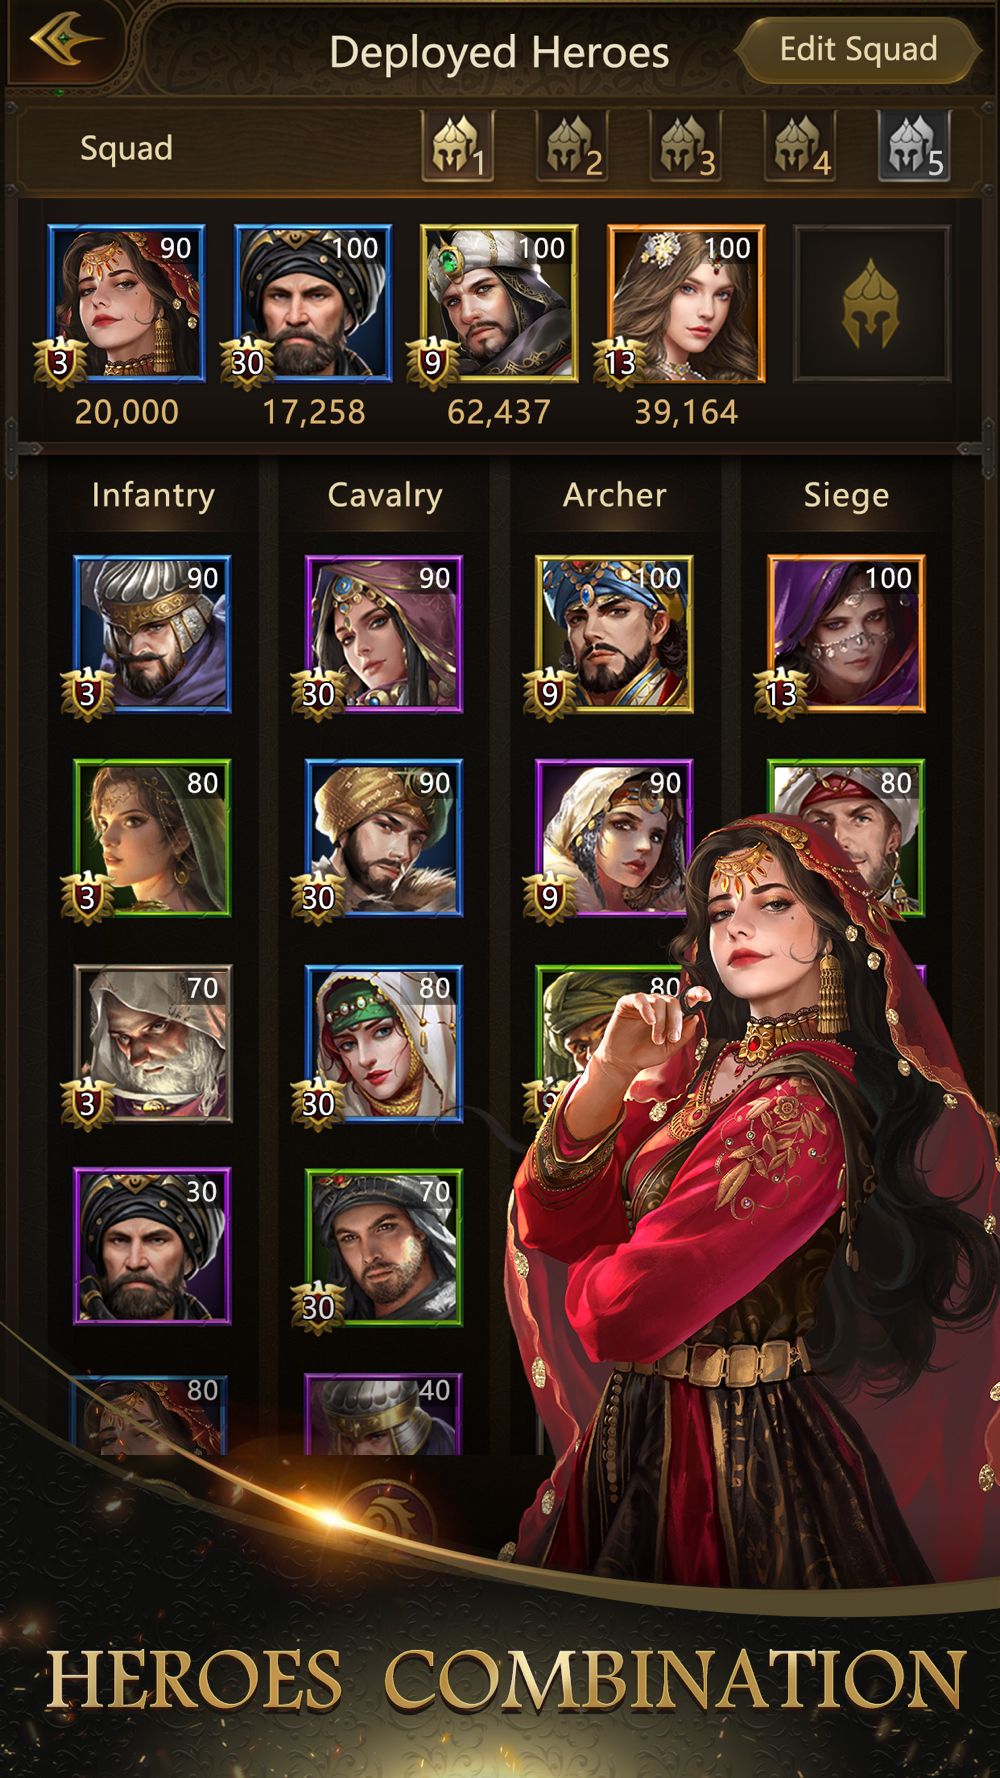
Task: Tap deployed hero with 39,164 troops
Action: coord(686,304)
